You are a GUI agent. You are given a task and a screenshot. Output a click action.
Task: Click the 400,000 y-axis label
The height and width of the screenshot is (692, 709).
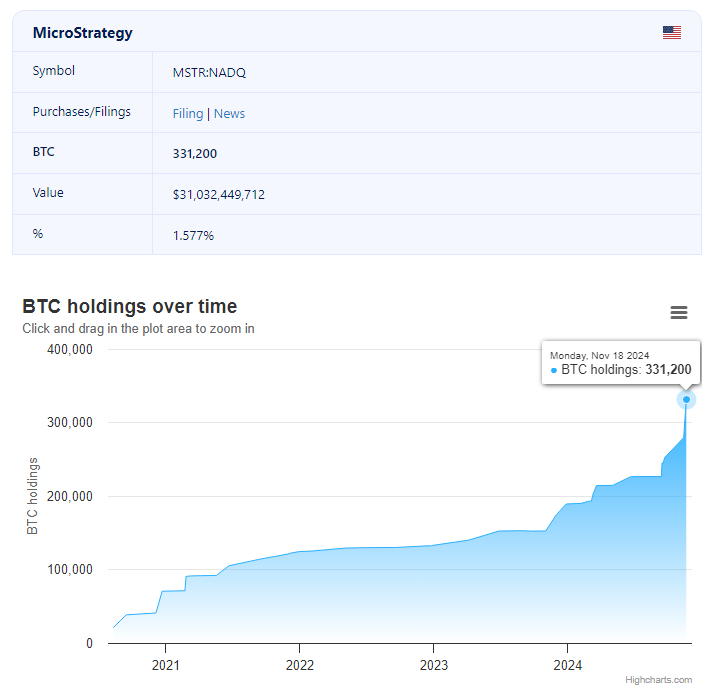pyautogui.click(x=70, y=350)
